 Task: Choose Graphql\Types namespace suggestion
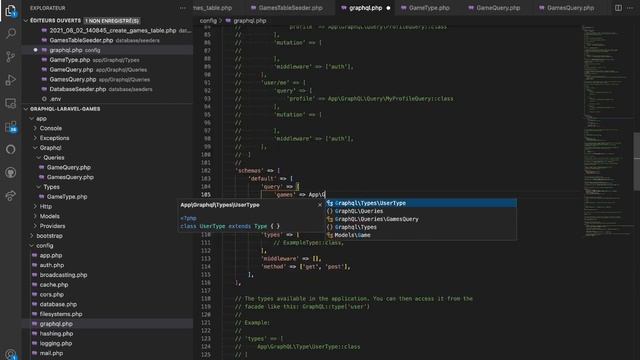coord(421,227)
